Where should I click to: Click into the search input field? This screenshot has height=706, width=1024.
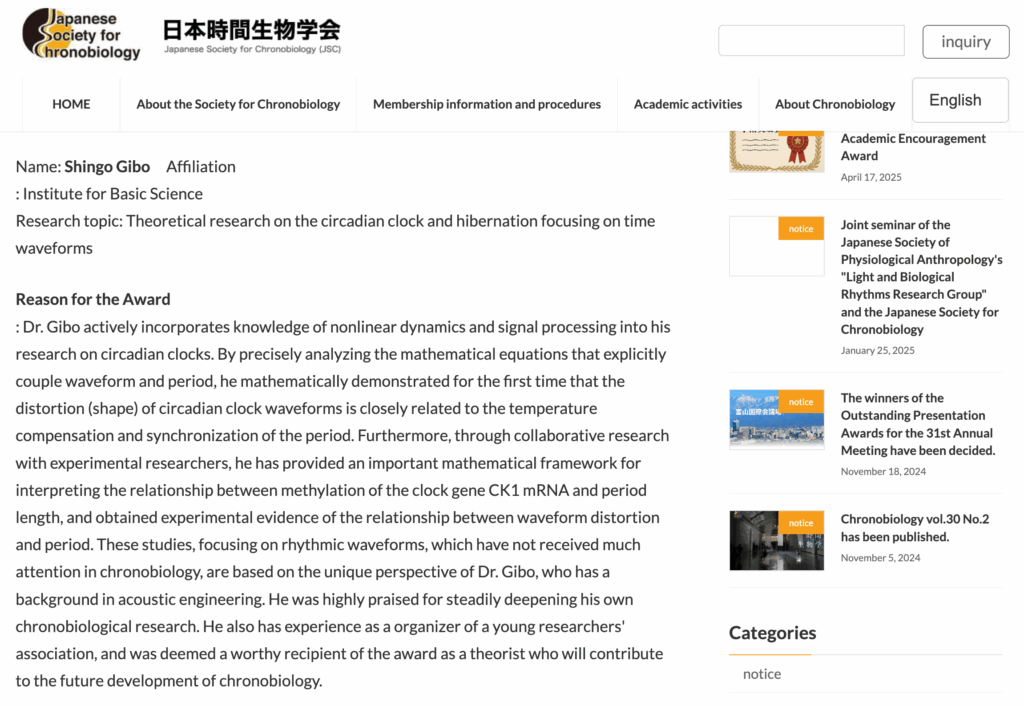tap(811, 41)
